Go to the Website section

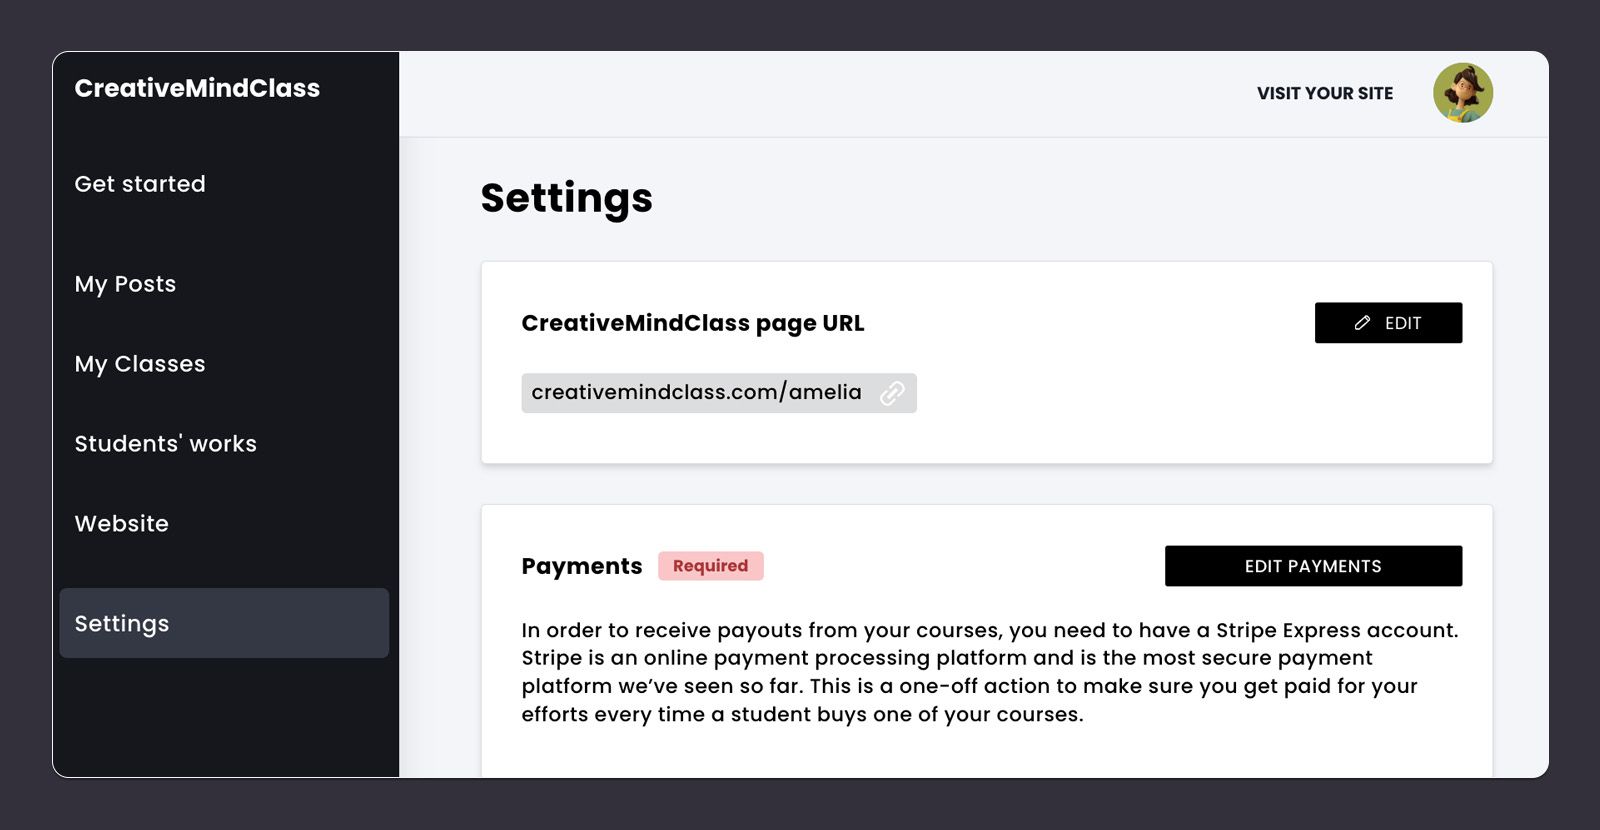tap(120, 523)
